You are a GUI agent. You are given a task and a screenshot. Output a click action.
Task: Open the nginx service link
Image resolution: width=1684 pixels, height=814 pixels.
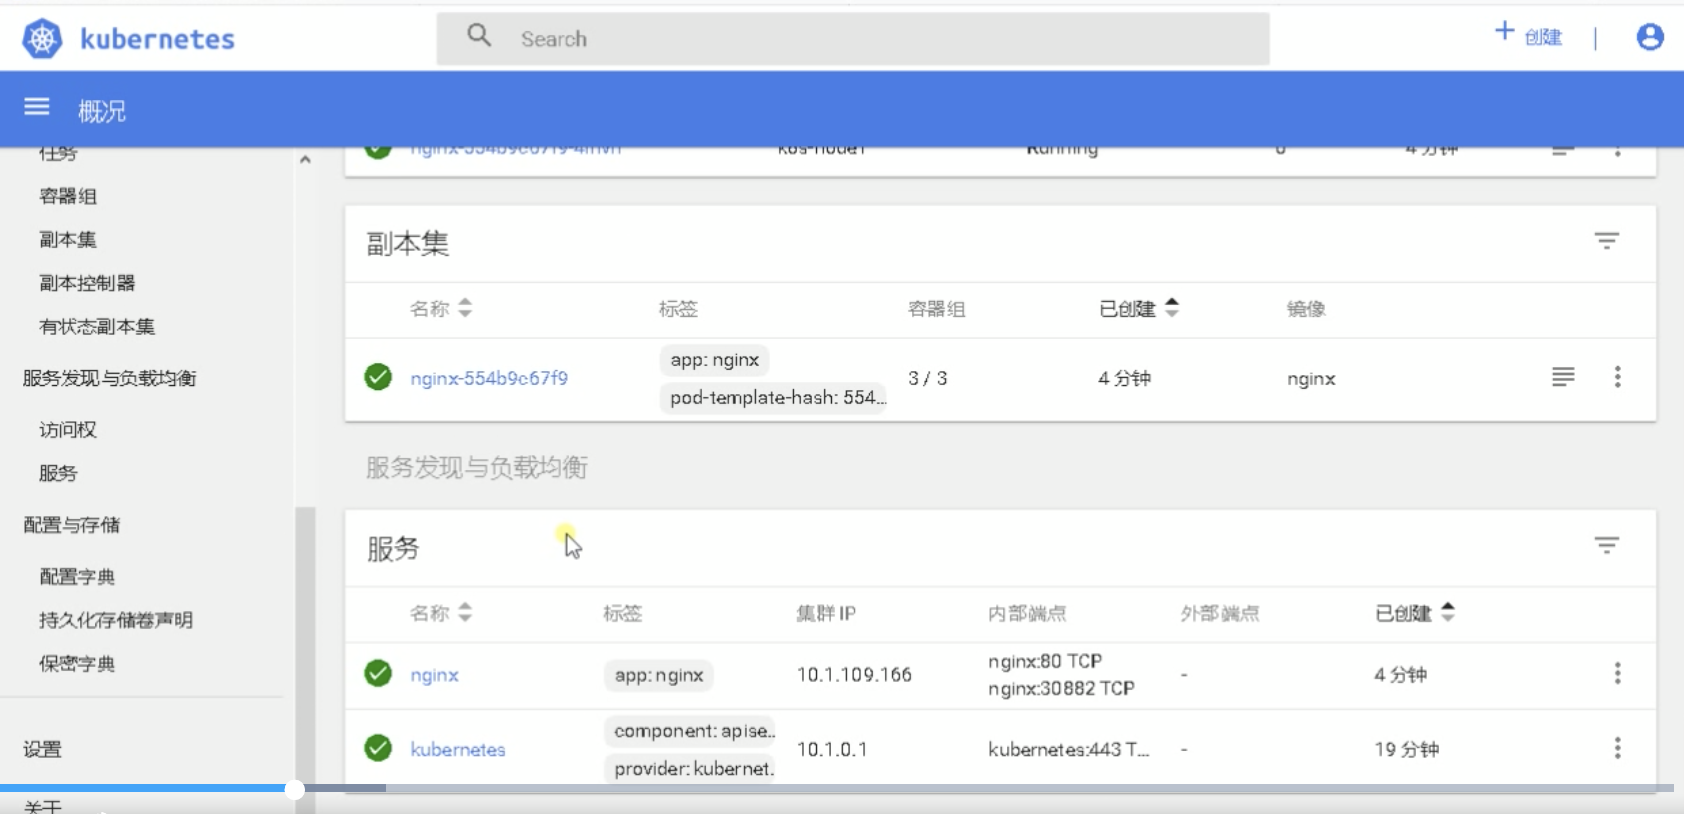tap(434, 675)
